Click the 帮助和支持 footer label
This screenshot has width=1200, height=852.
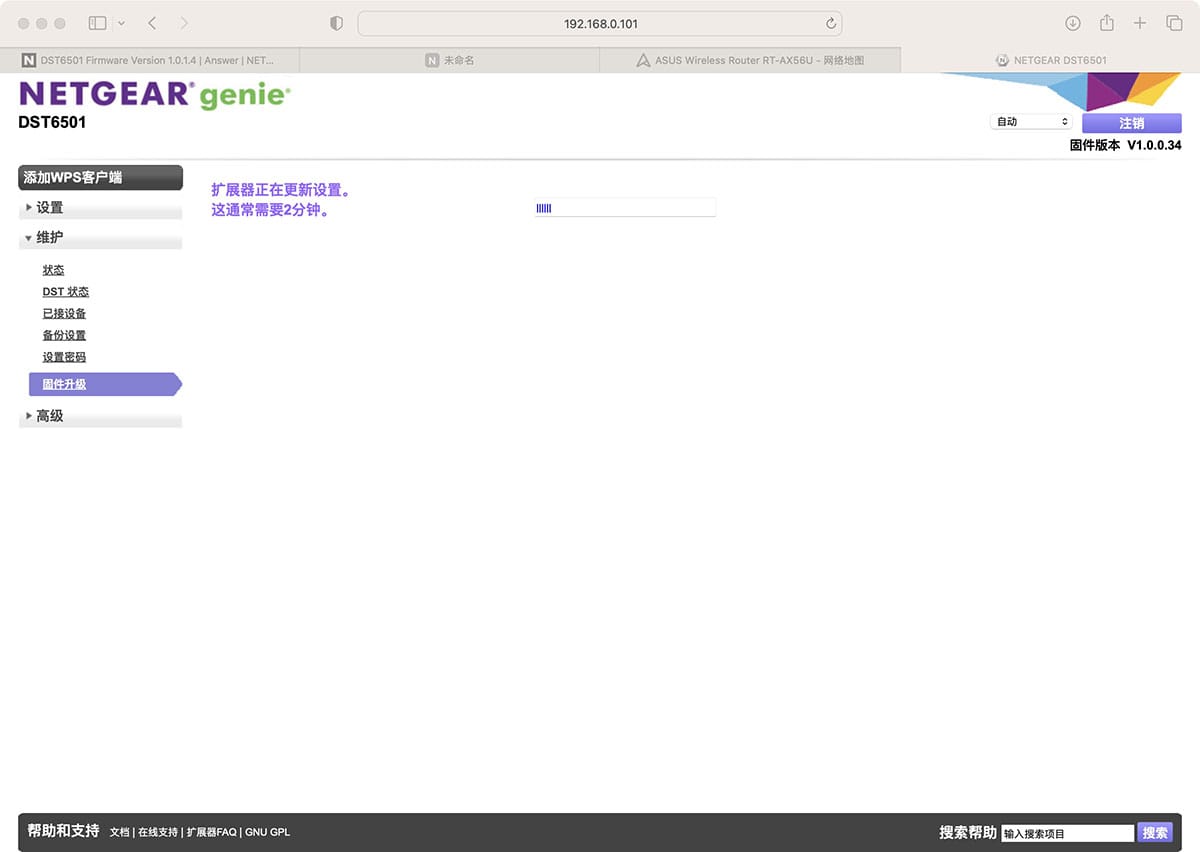pyautogui.click(x=63, y=831)
